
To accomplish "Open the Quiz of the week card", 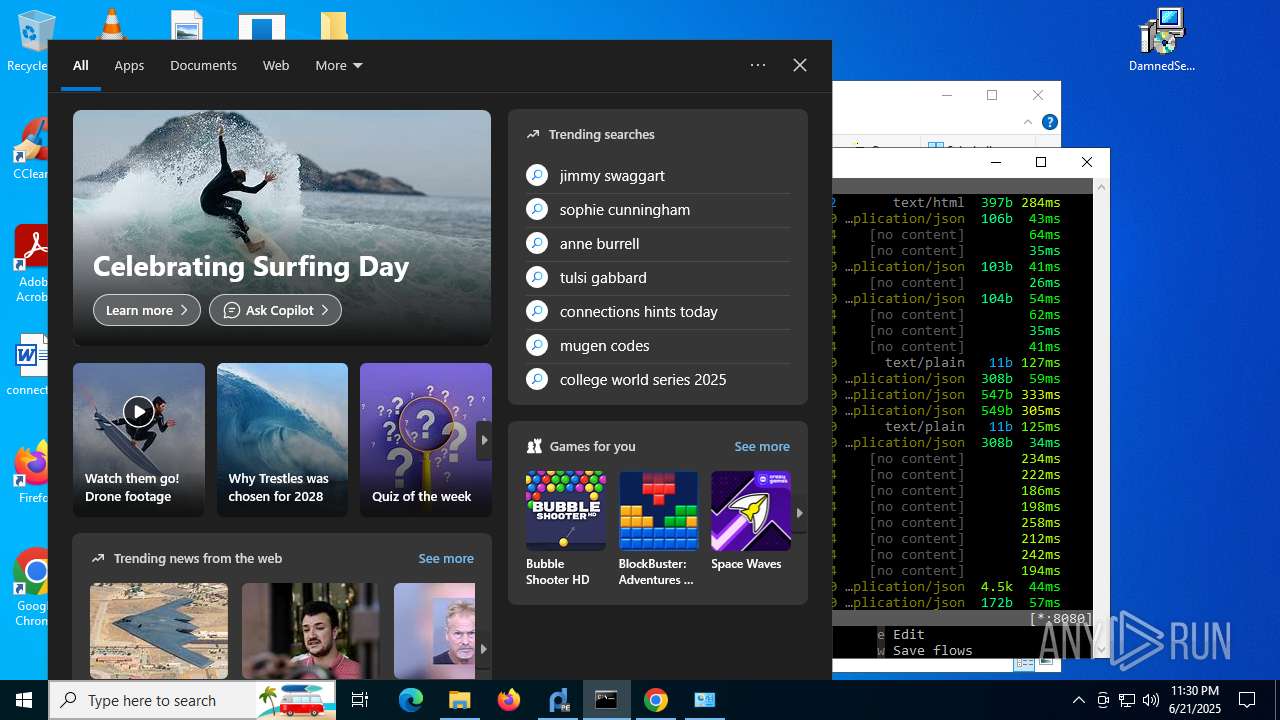I will [x=426, y=440].
